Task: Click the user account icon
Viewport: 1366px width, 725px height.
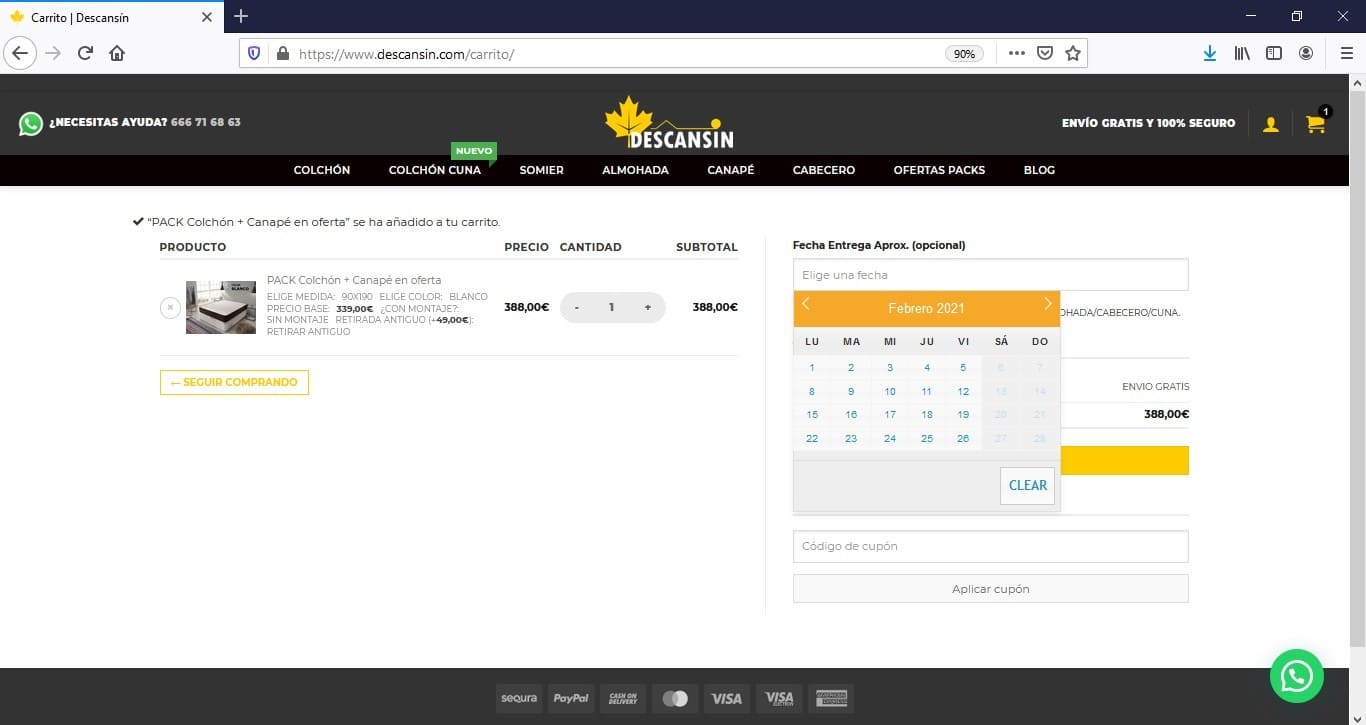Action: 1270,124
